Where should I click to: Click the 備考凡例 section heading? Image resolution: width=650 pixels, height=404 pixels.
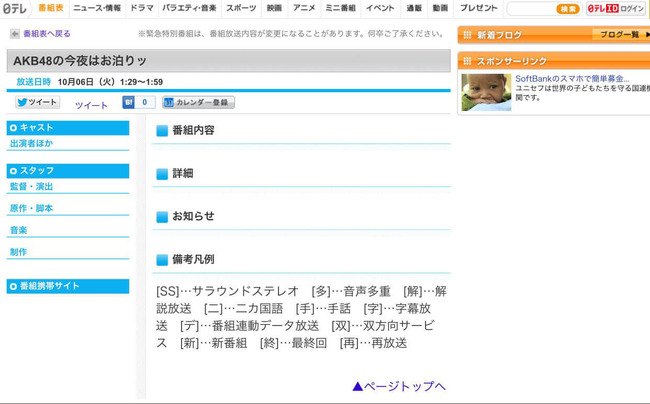pyautogui.click(x=193, y=259)
